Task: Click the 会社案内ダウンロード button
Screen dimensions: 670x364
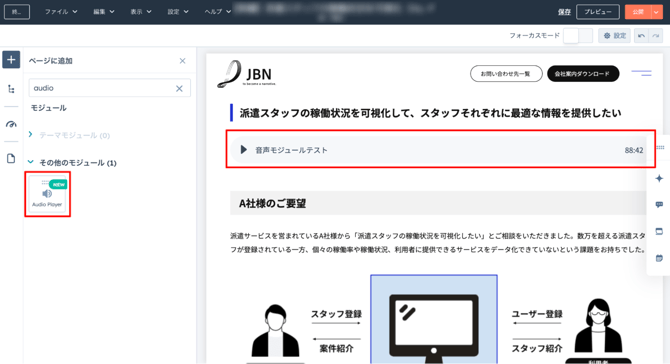Action: coord(583,73)
